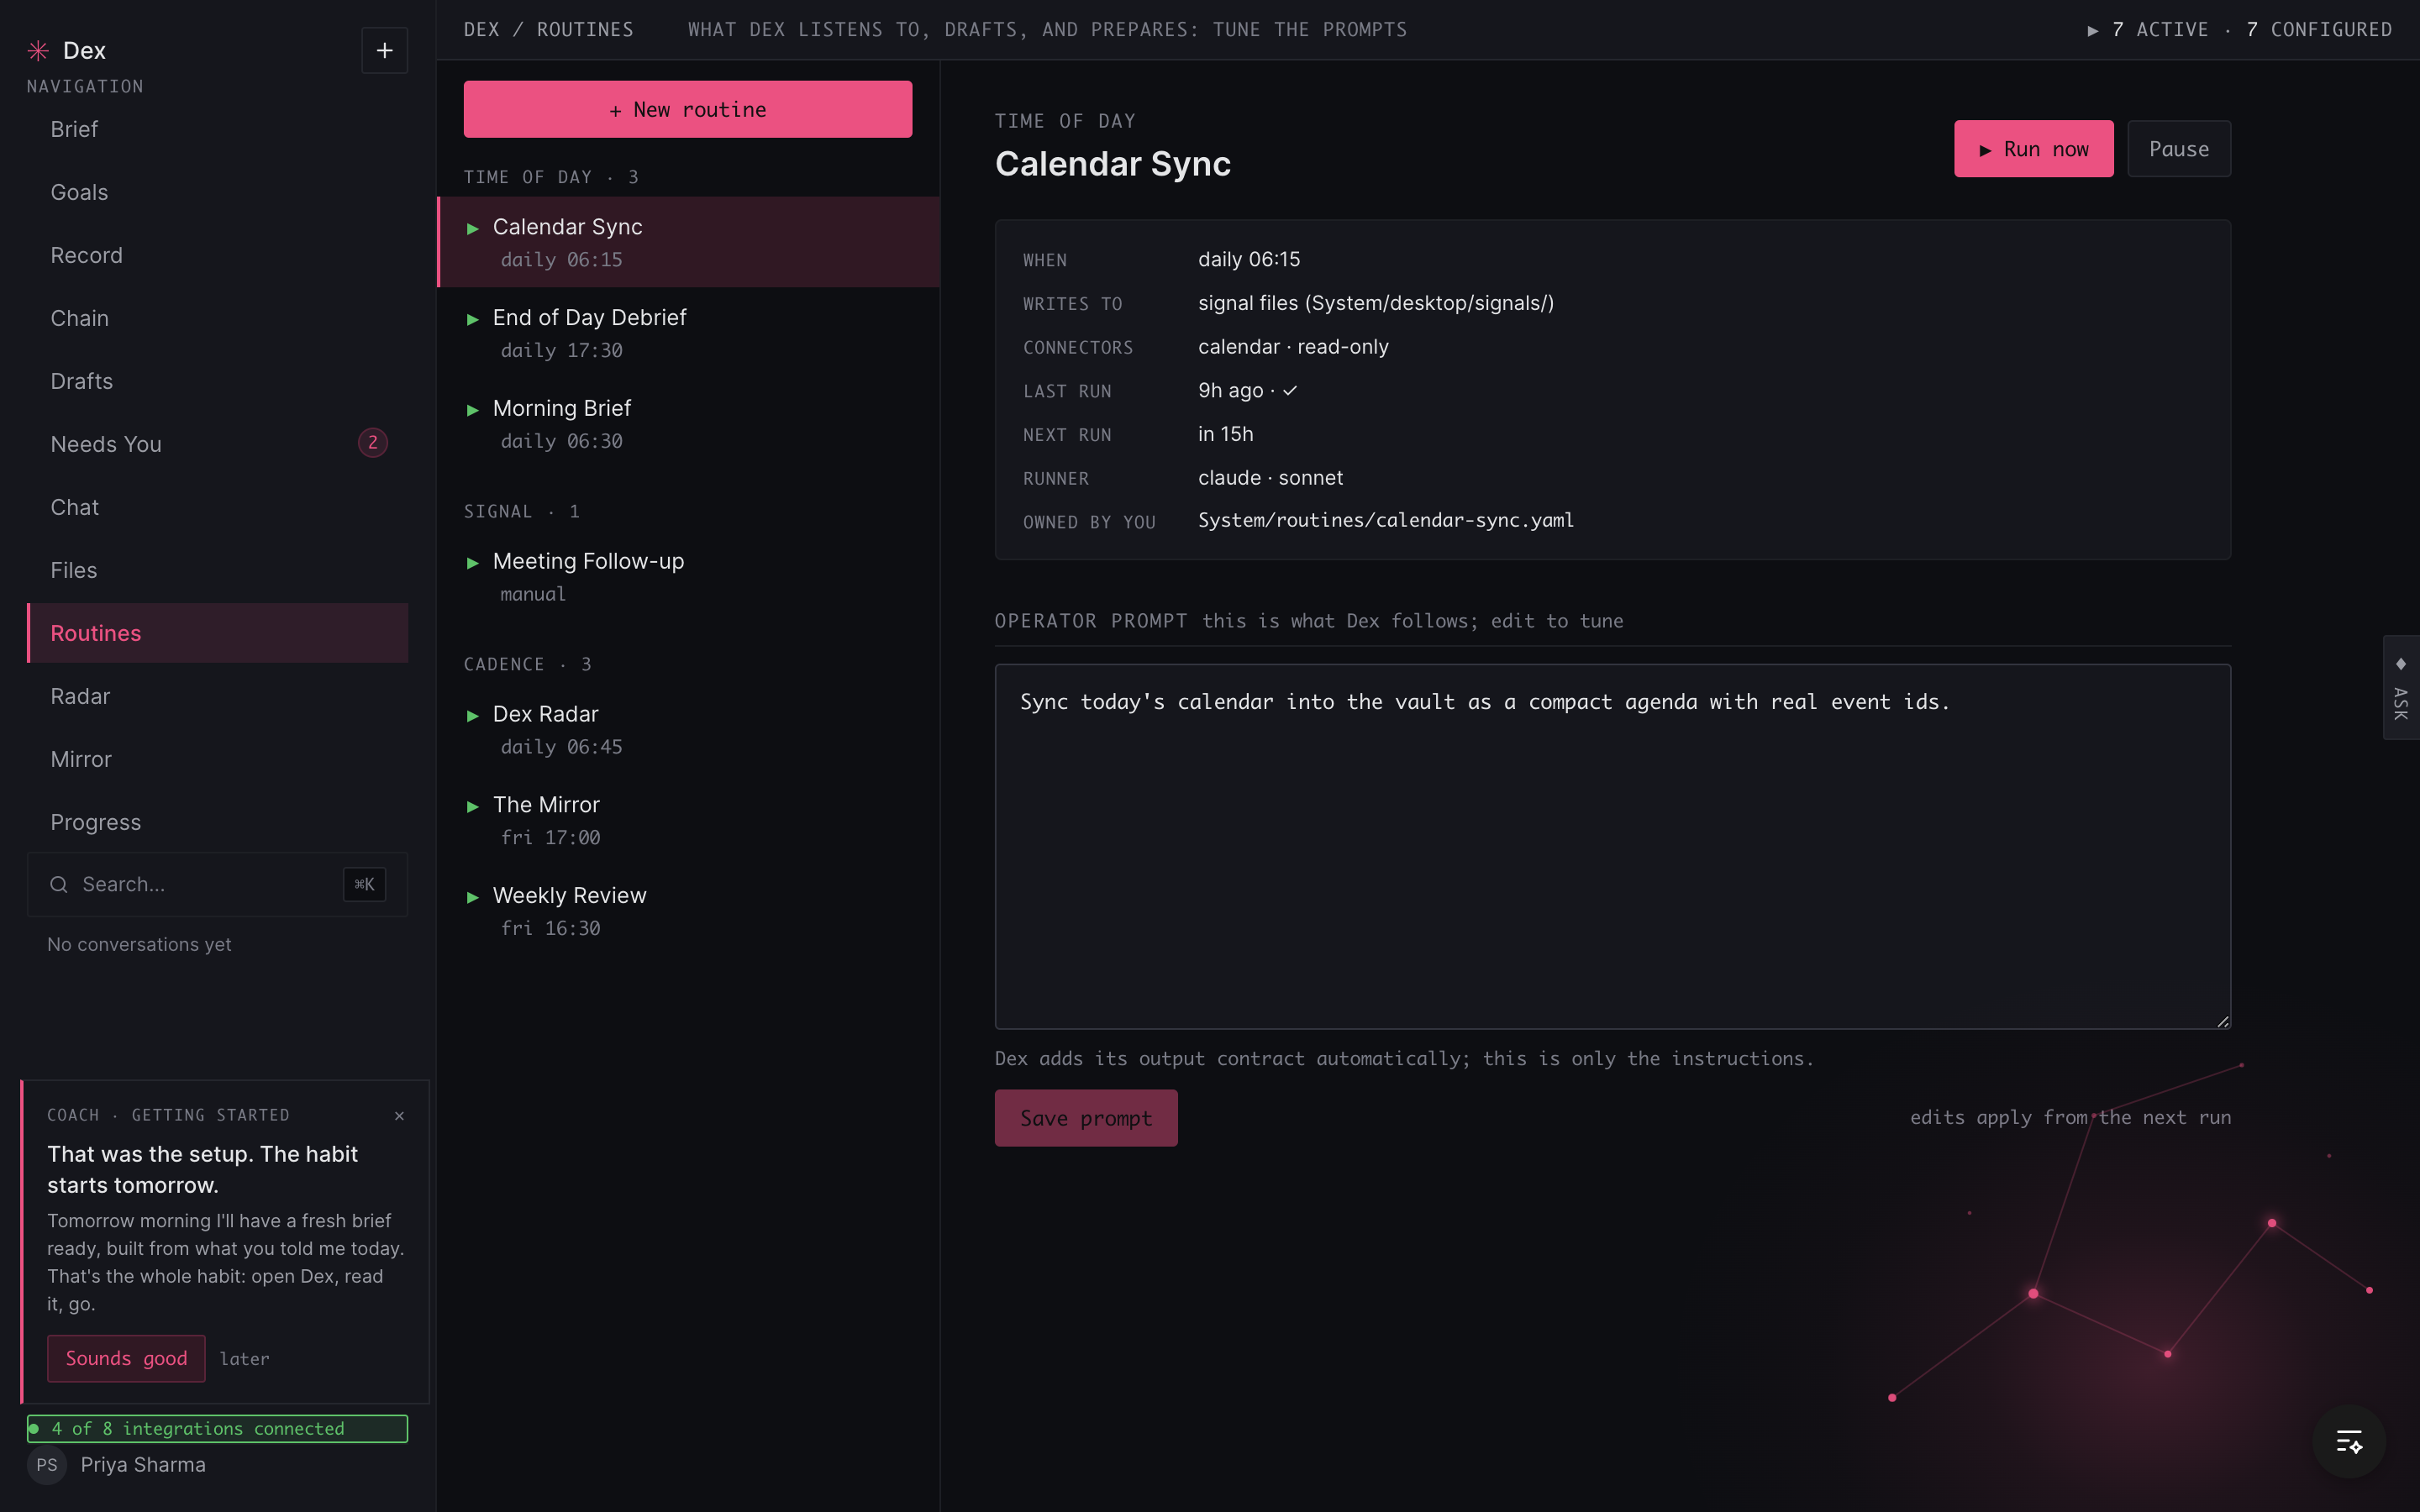Go to Chain page

[x=217, y=318]
